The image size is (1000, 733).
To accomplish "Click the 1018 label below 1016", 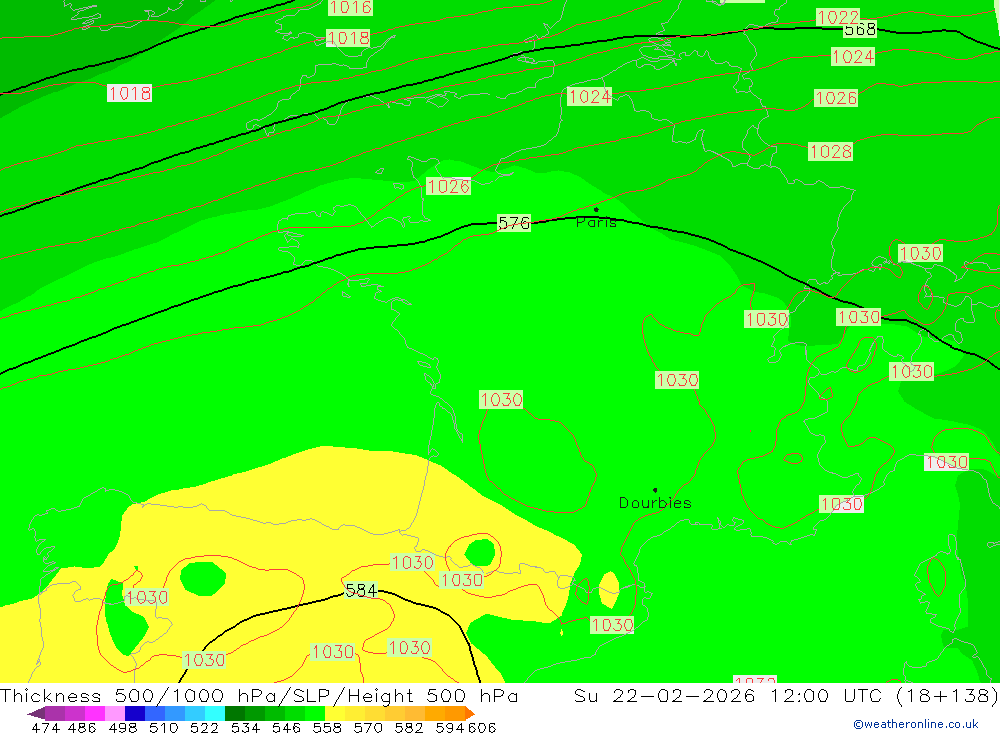I will pos(348,38).
